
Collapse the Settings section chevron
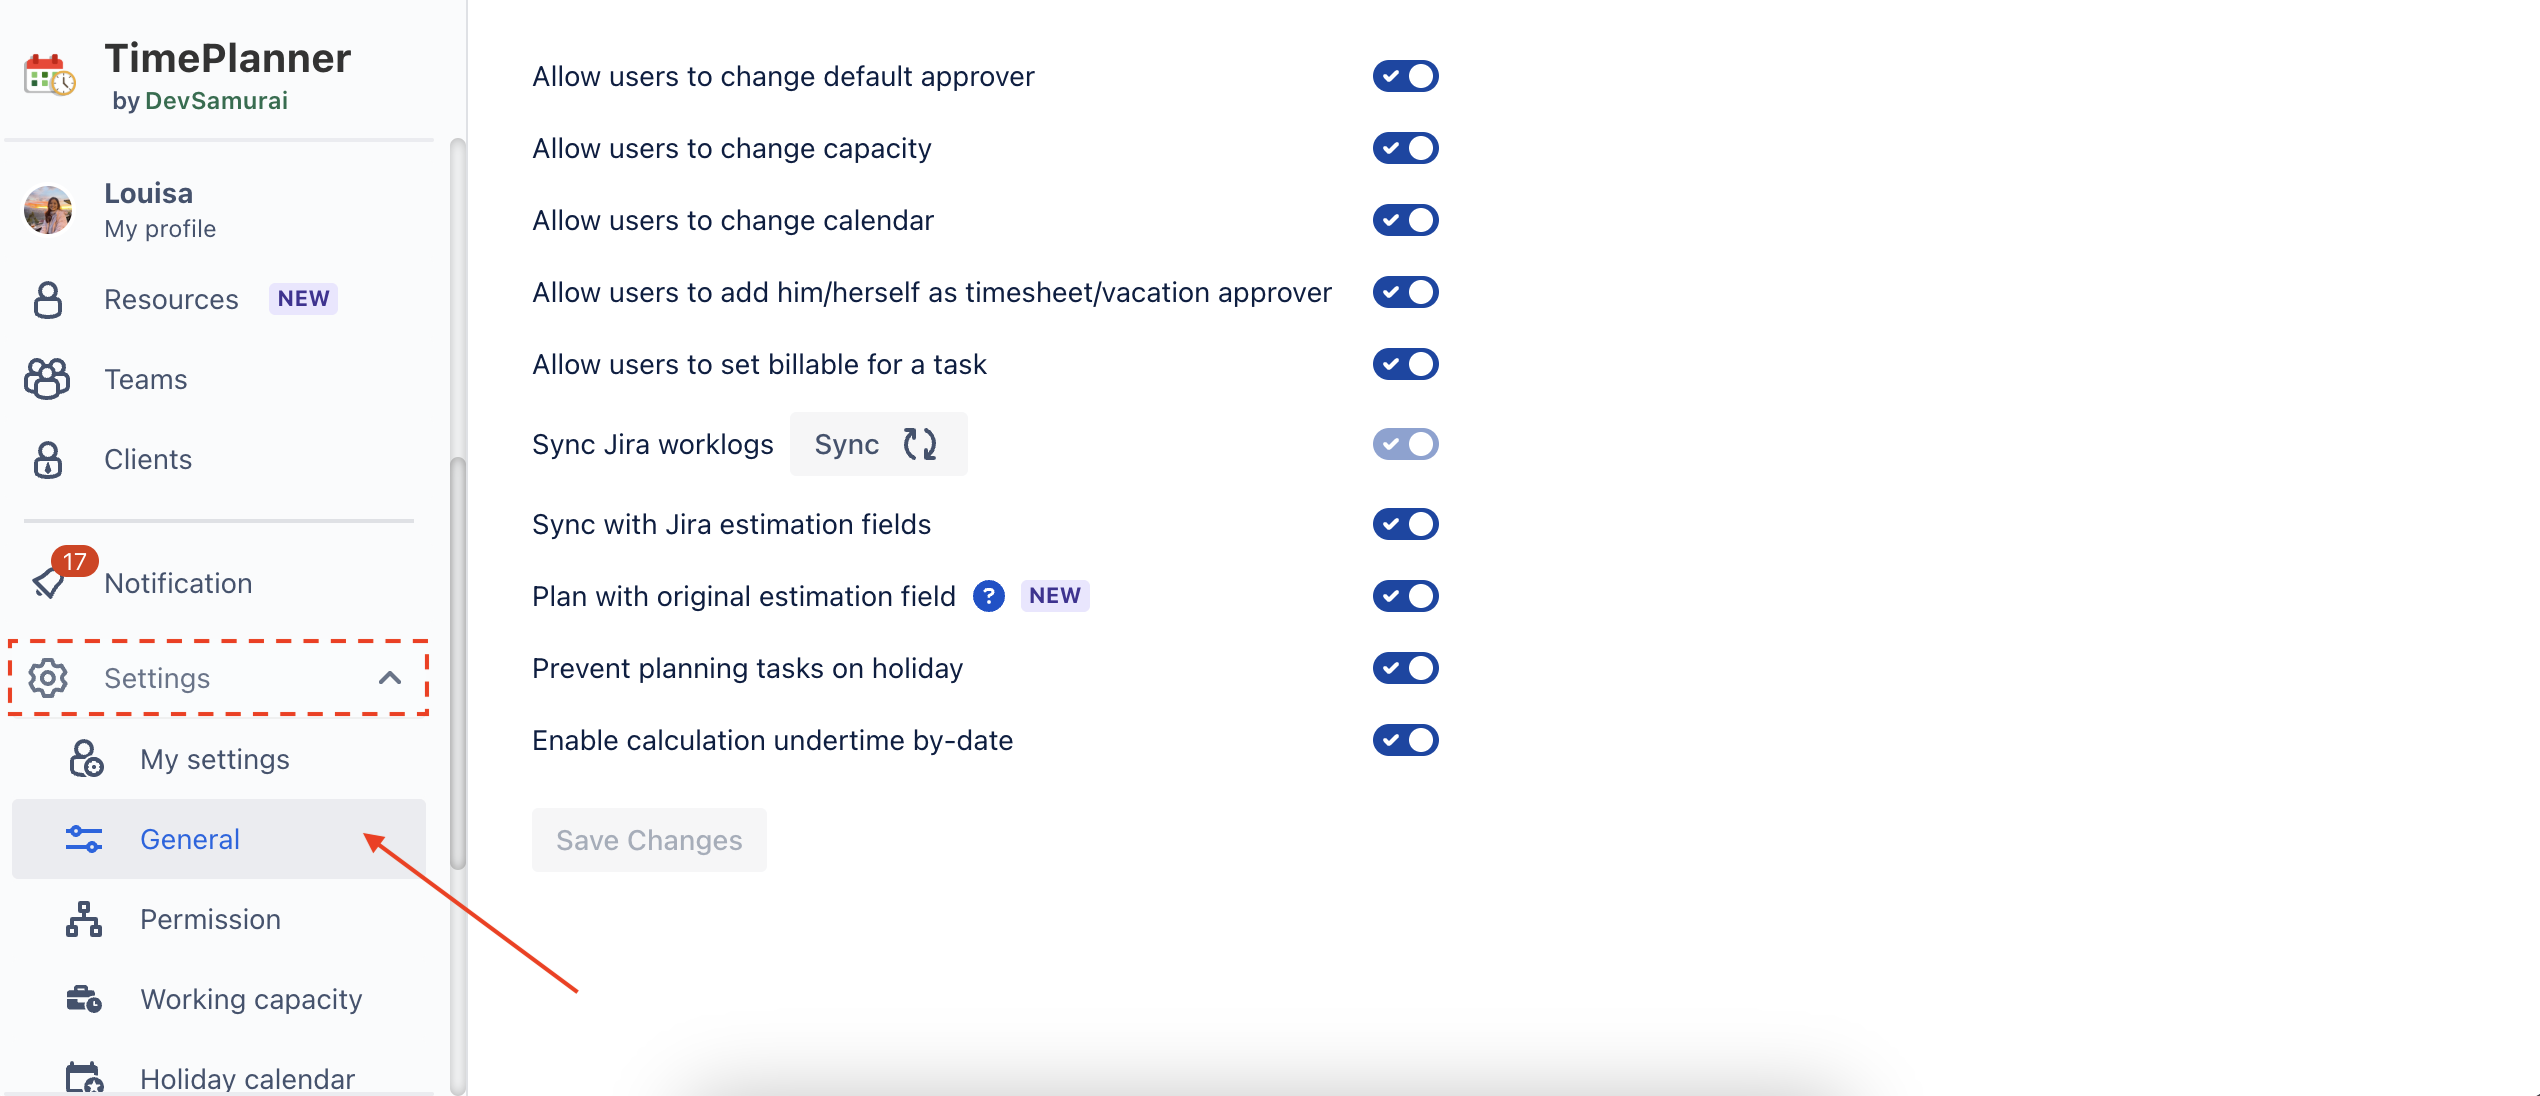(390, 678)
